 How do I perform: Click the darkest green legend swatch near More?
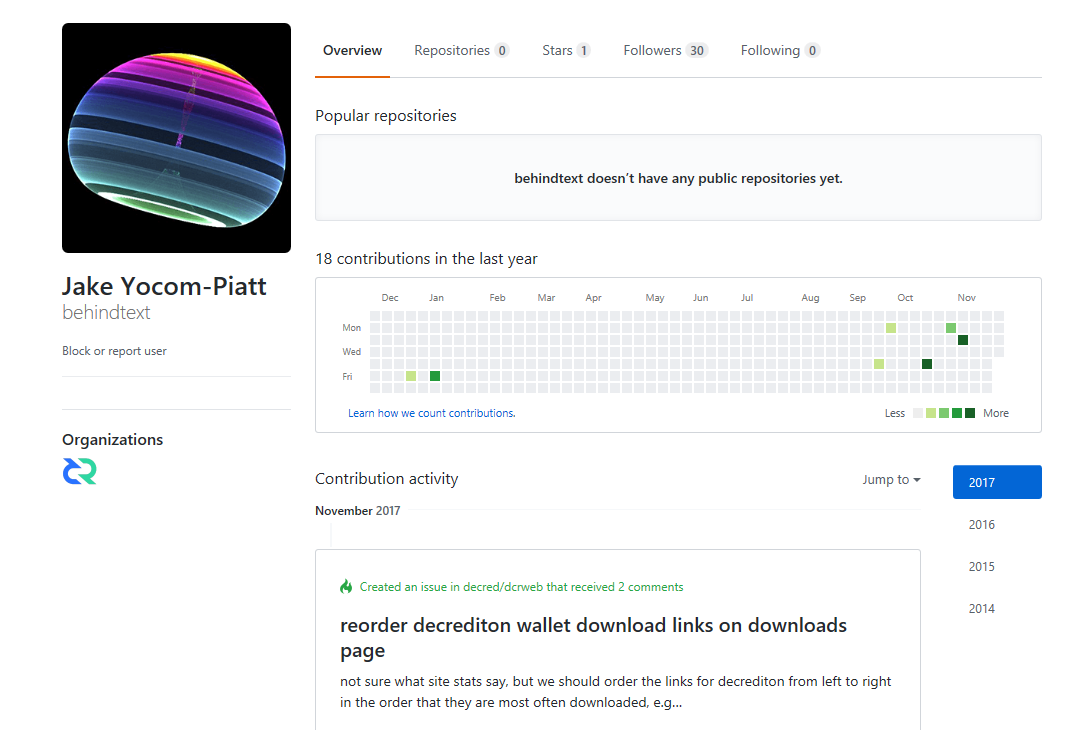tap(970, 413)
